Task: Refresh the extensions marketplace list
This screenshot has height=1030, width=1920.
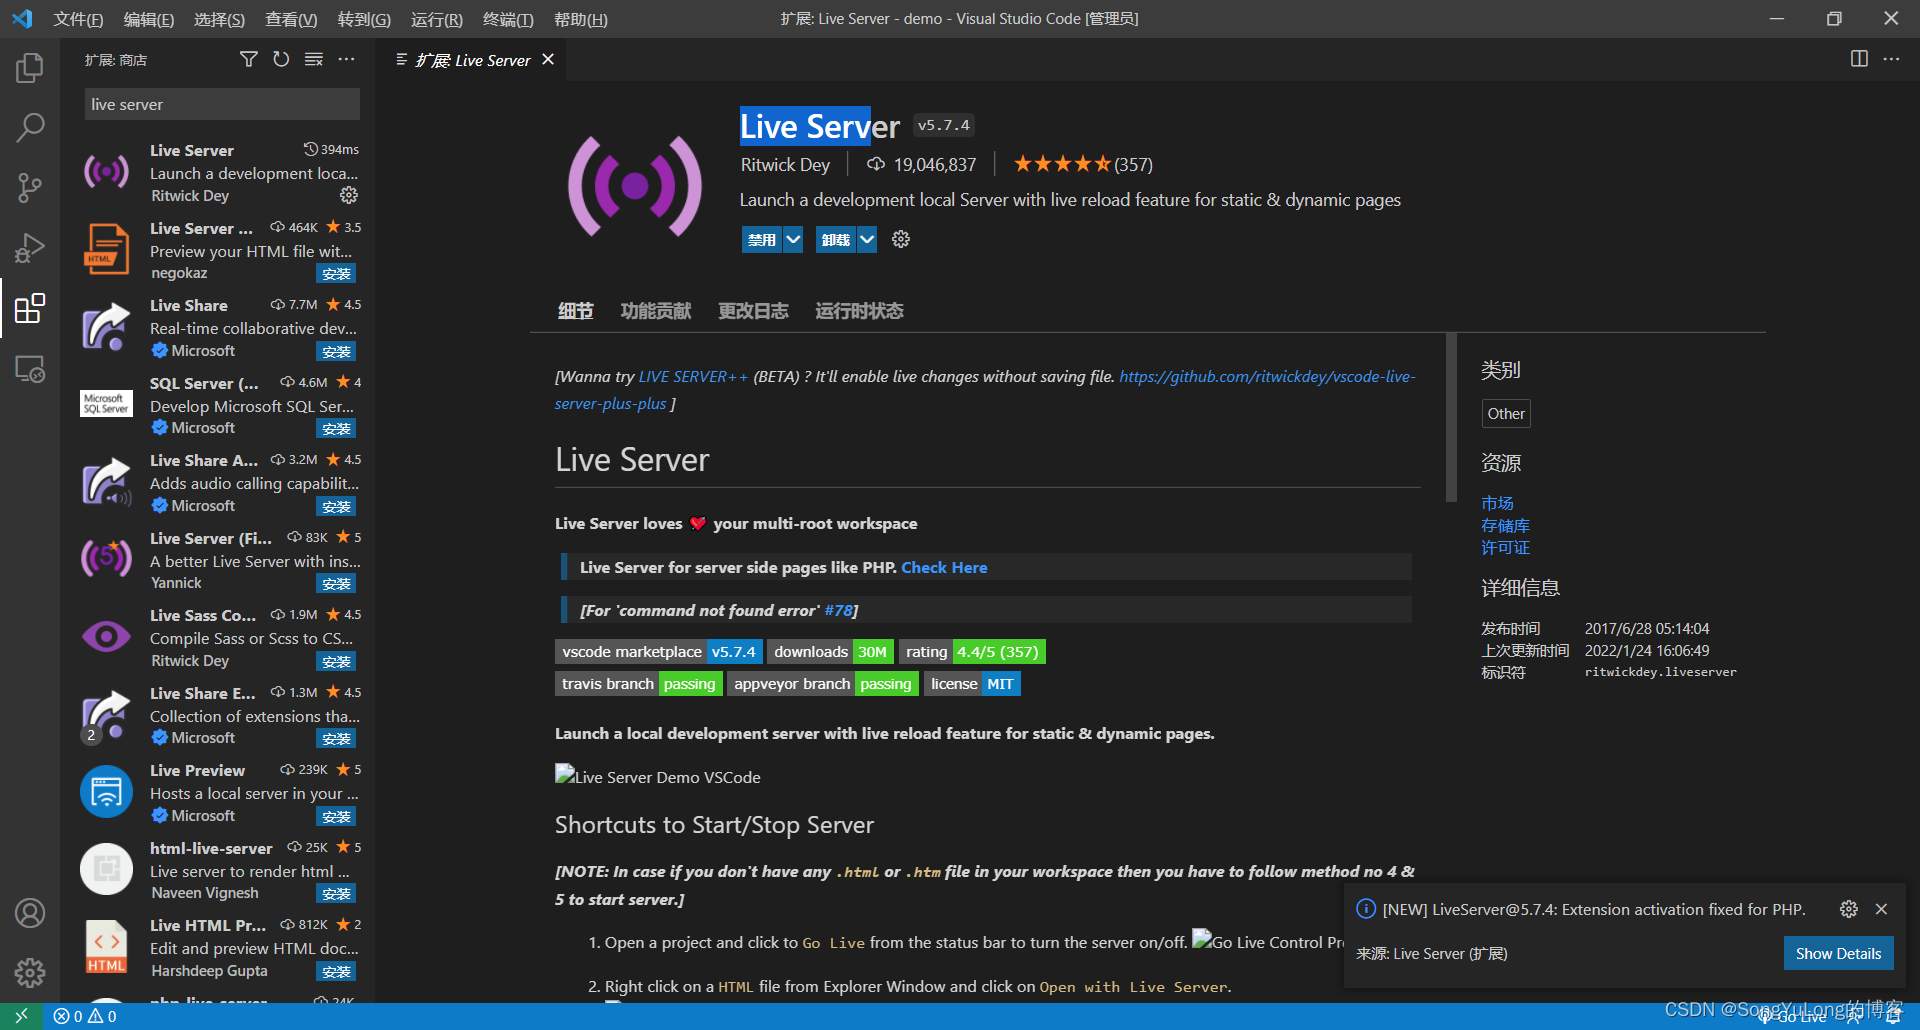Action: pyautogui.click(x=281, y=60)
